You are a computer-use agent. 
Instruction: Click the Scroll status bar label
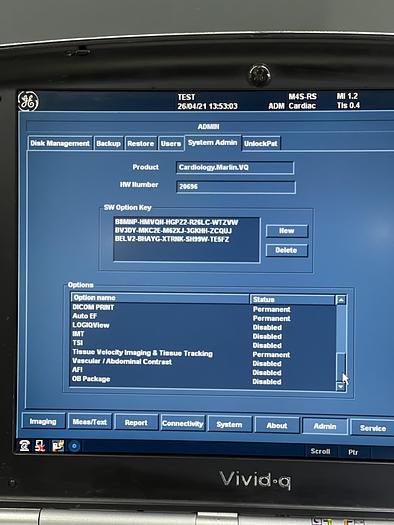(320, 451)
